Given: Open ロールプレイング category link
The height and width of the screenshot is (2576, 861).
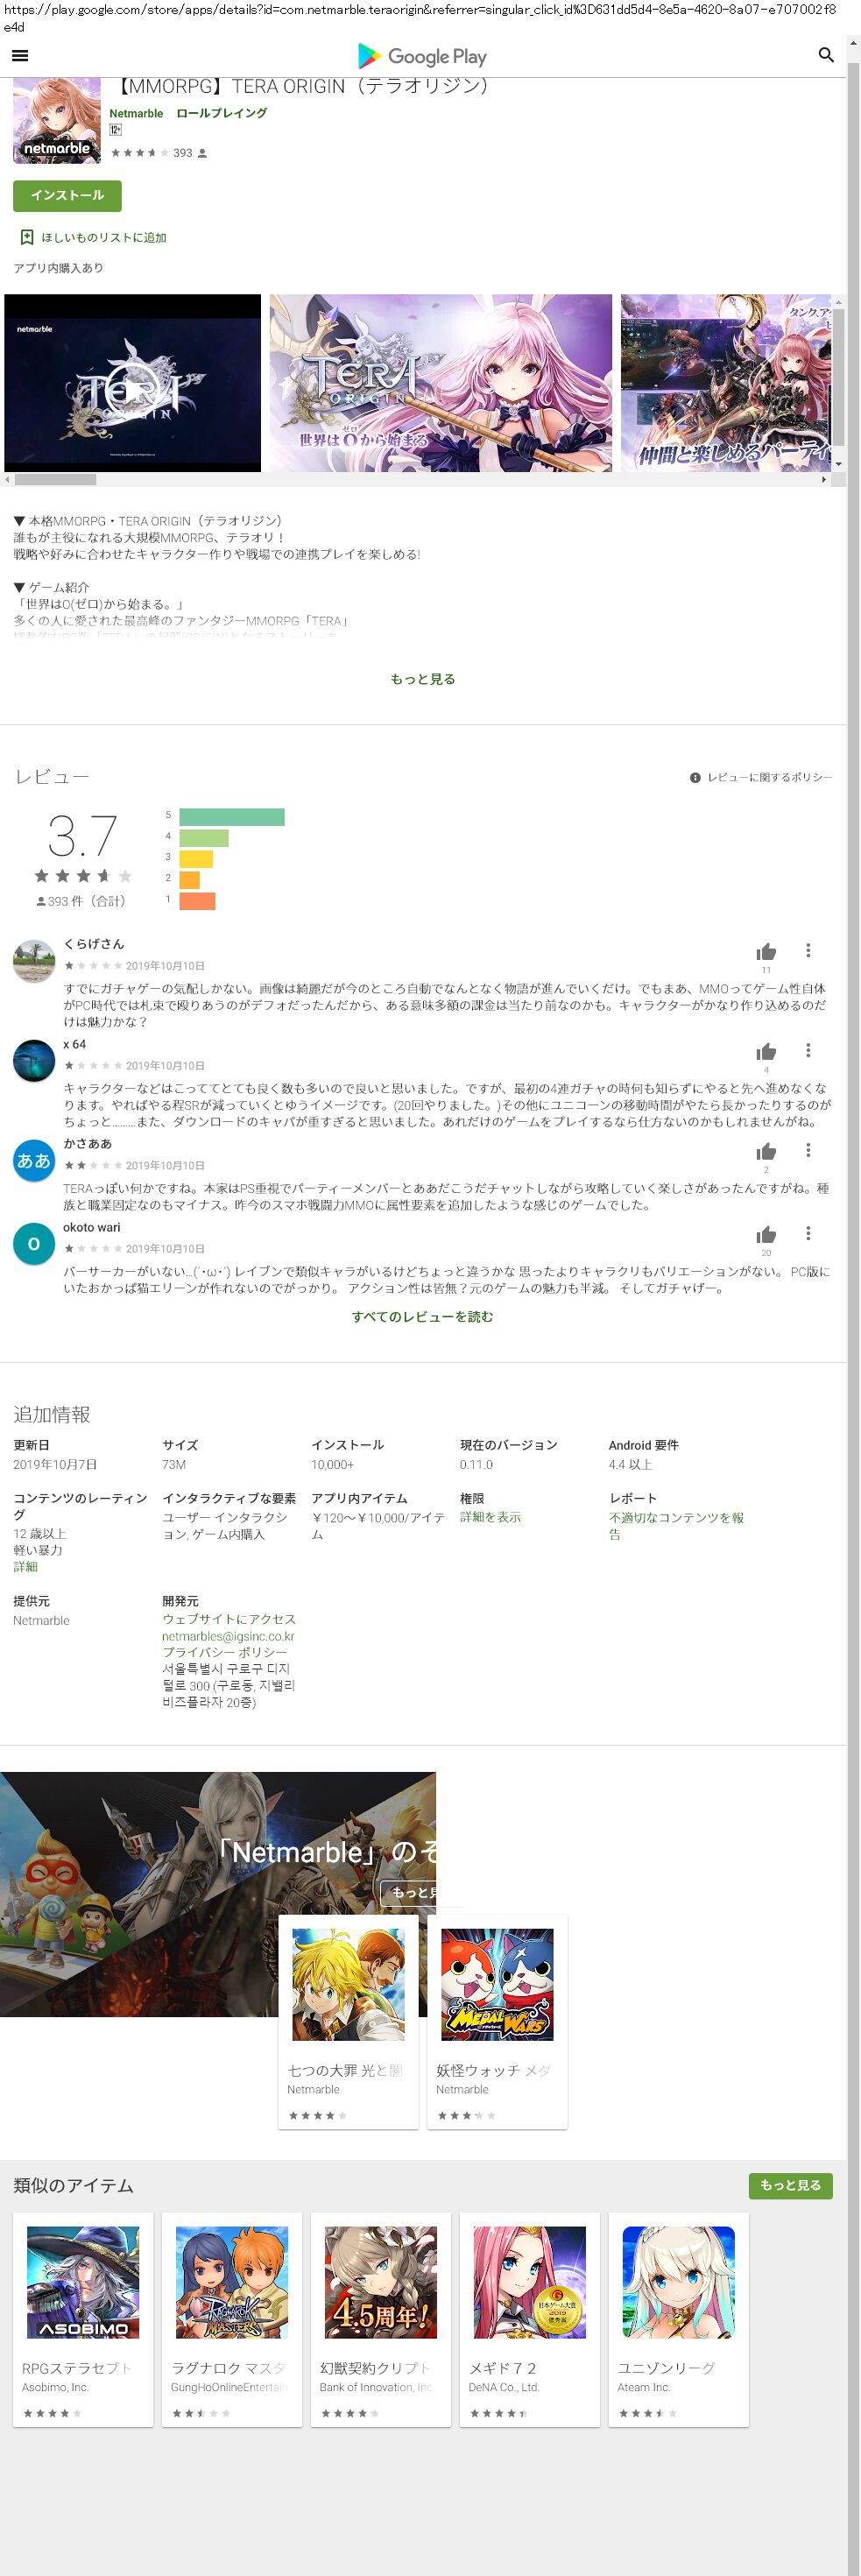Looking at the screenshot, I should tap(221, 113).
